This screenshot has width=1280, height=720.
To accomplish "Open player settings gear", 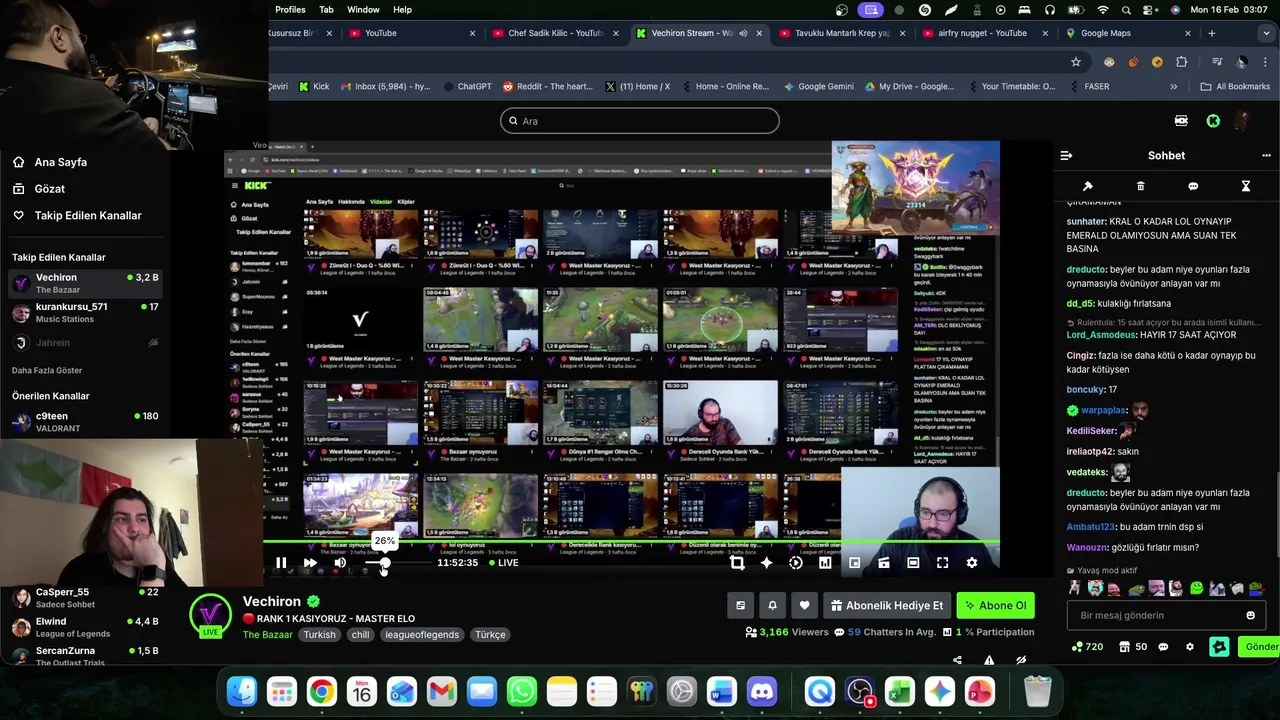I will tap(971, 563).
